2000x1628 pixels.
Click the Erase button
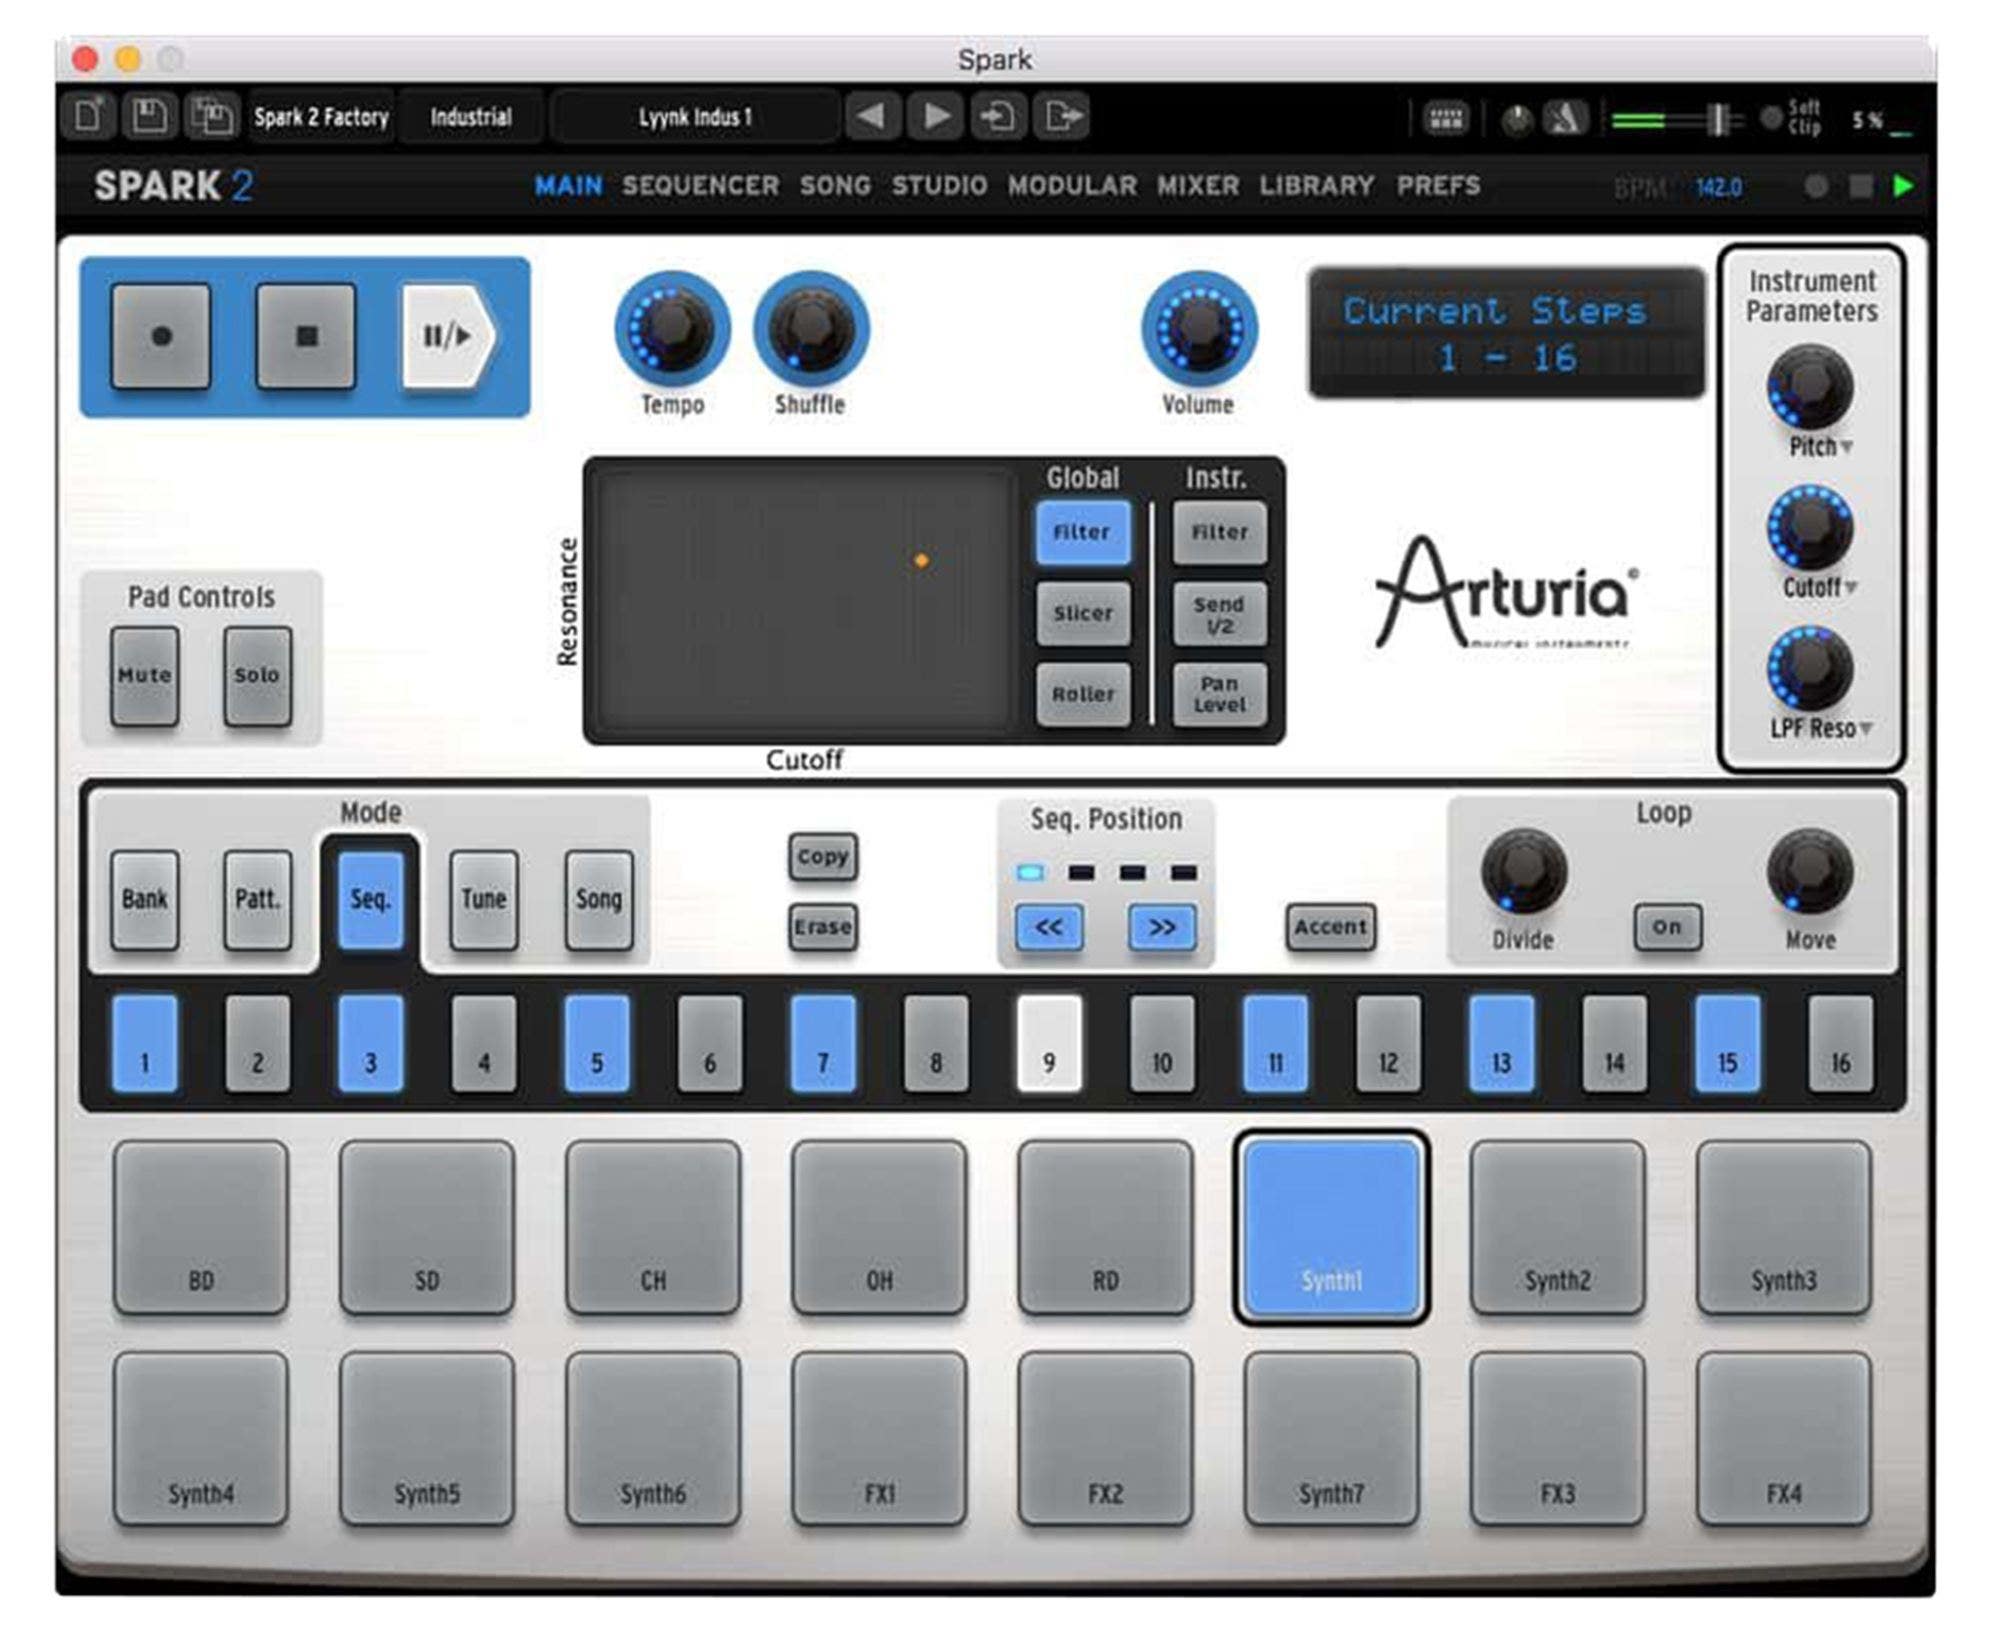click(x=822, y=928)
